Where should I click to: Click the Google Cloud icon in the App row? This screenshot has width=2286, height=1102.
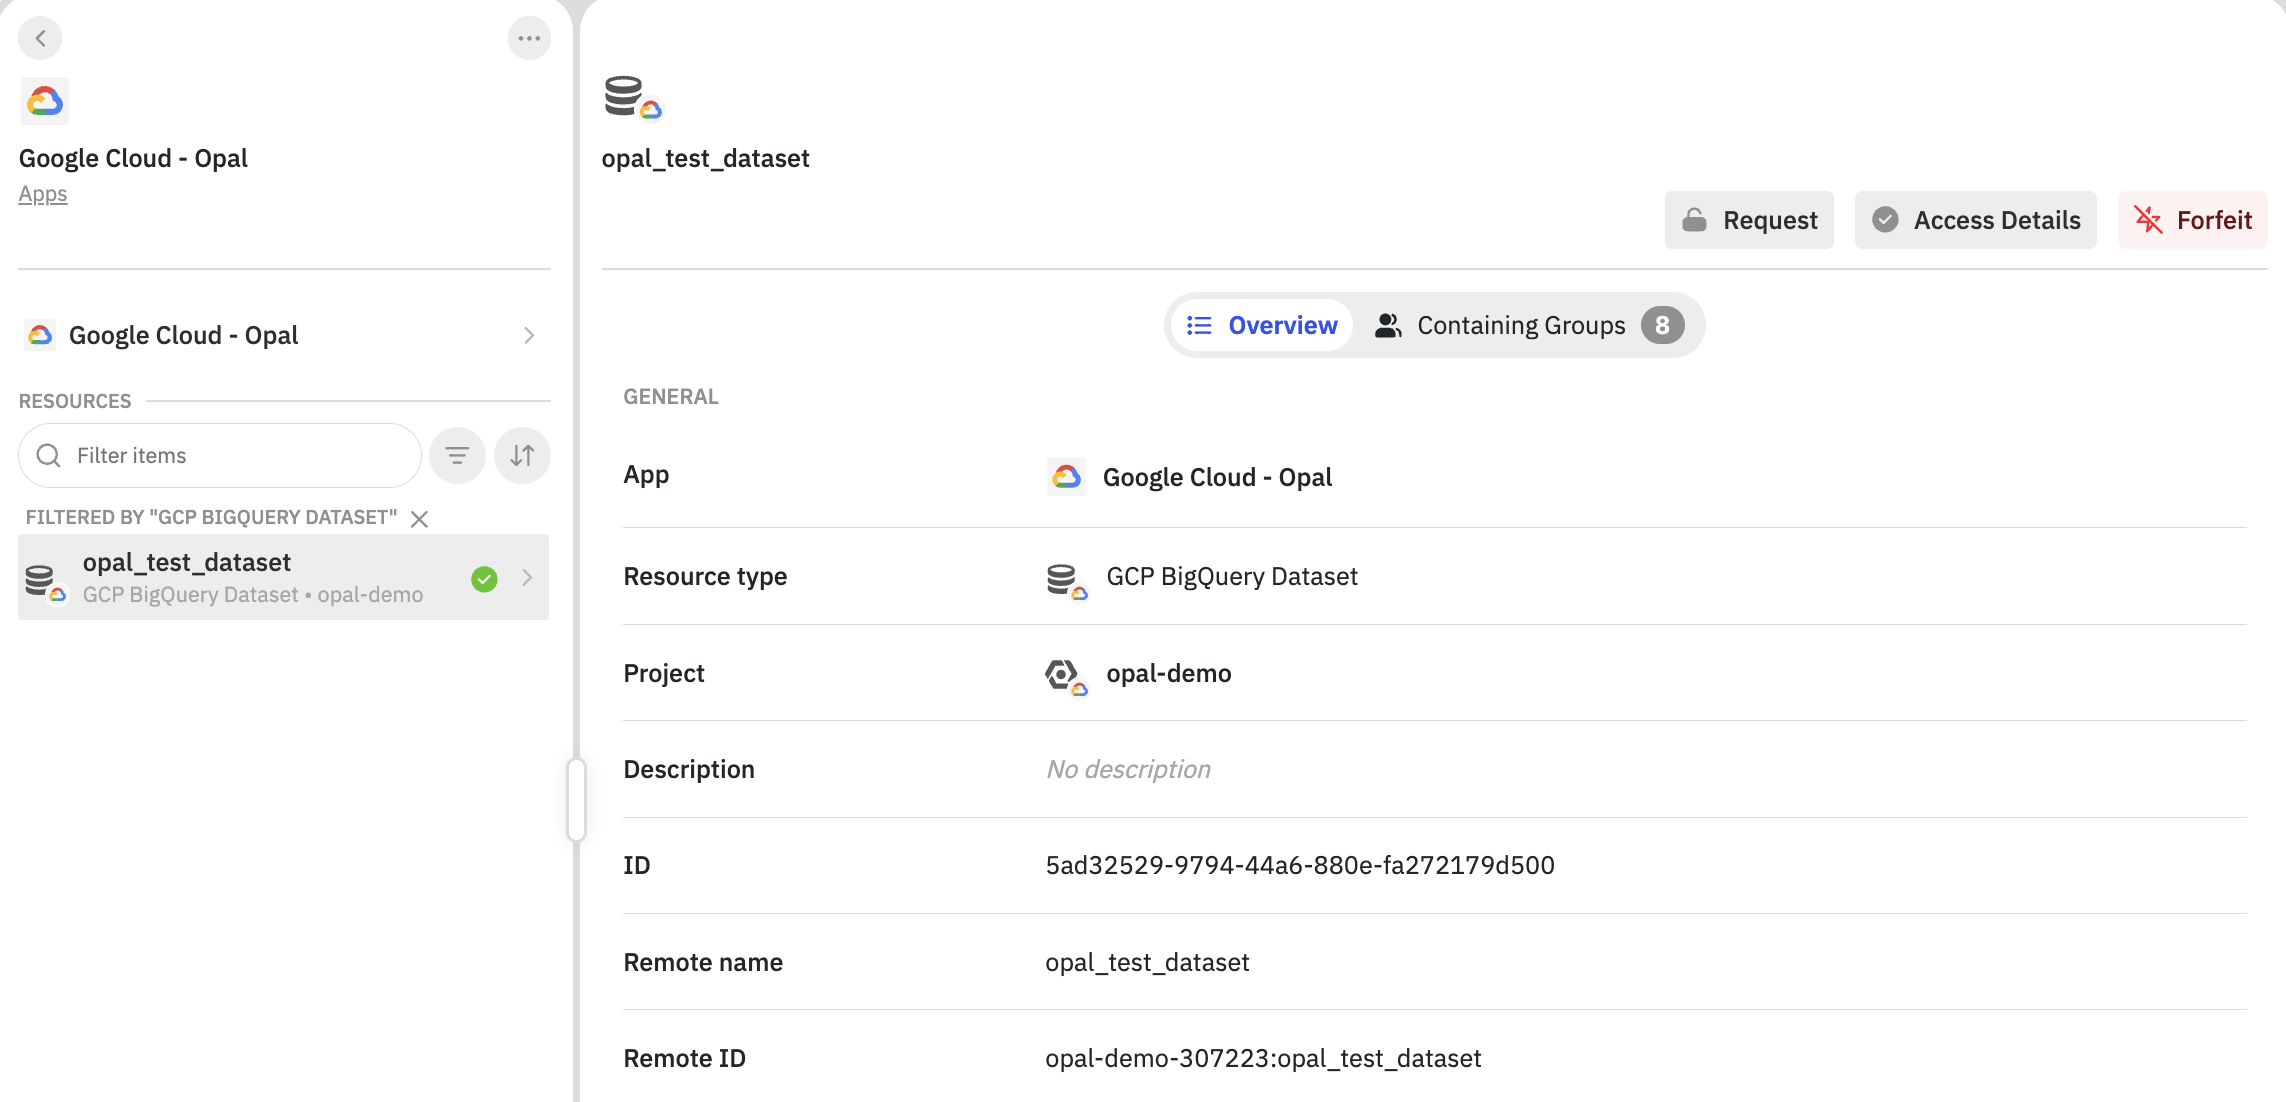tap(1066, 477)
